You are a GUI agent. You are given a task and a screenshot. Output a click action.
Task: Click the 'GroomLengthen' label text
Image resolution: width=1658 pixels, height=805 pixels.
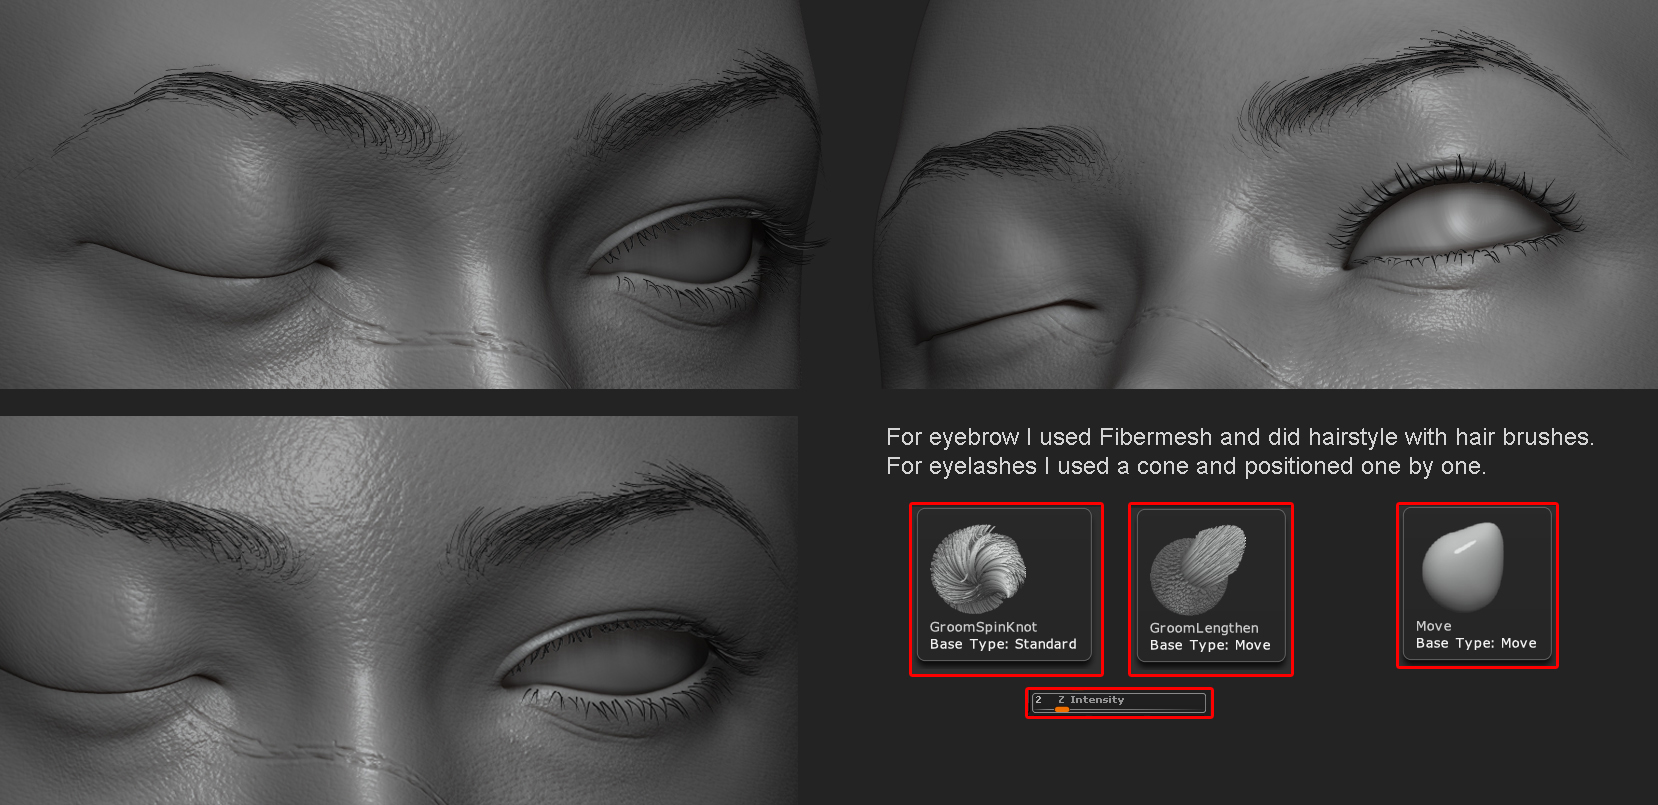pyautogui.click(x=1204, y=628)
